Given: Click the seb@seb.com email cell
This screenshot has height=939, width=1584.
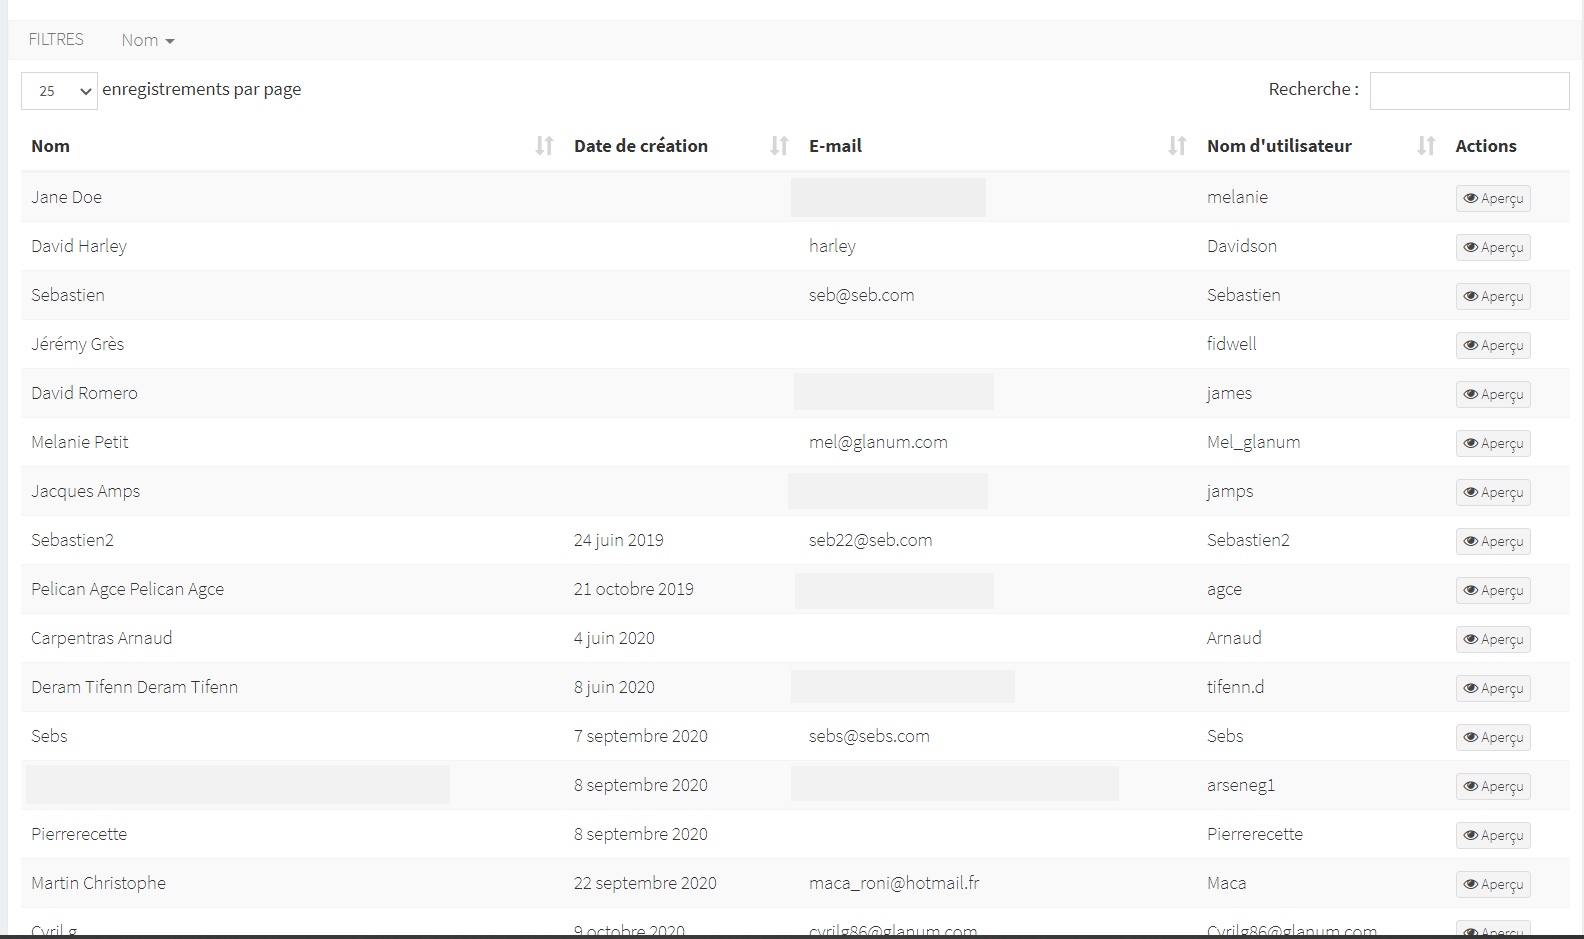Looking at the screenshot, I should 861,295.
